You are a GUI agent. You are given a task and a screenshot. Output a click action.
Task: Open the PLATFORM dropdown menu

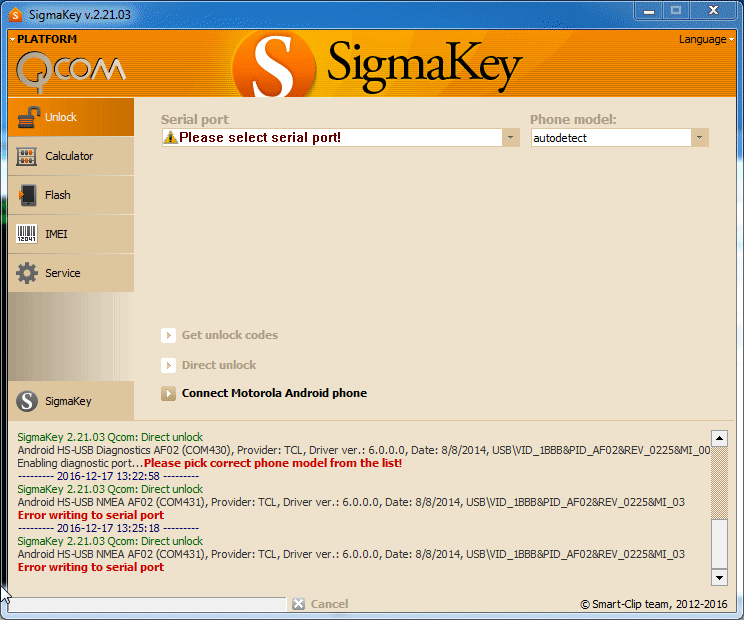43,39
